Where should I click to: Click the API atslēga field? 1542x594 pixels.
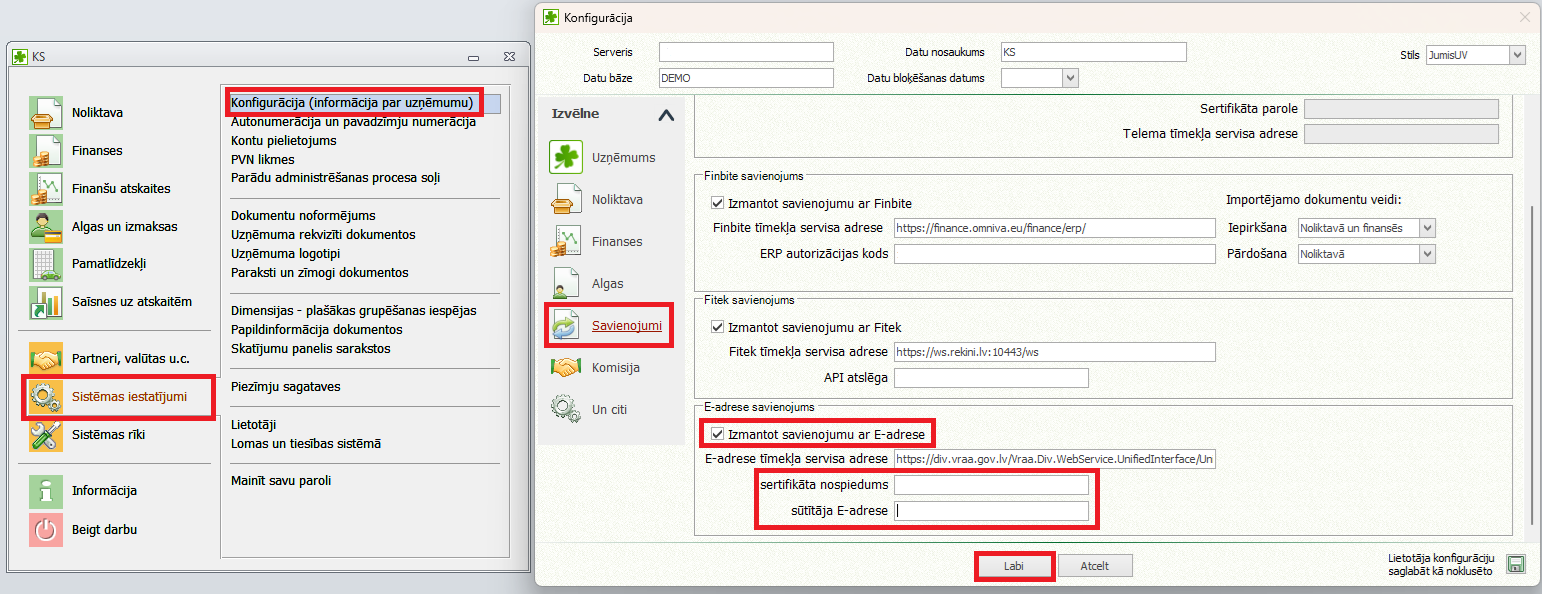991,378
